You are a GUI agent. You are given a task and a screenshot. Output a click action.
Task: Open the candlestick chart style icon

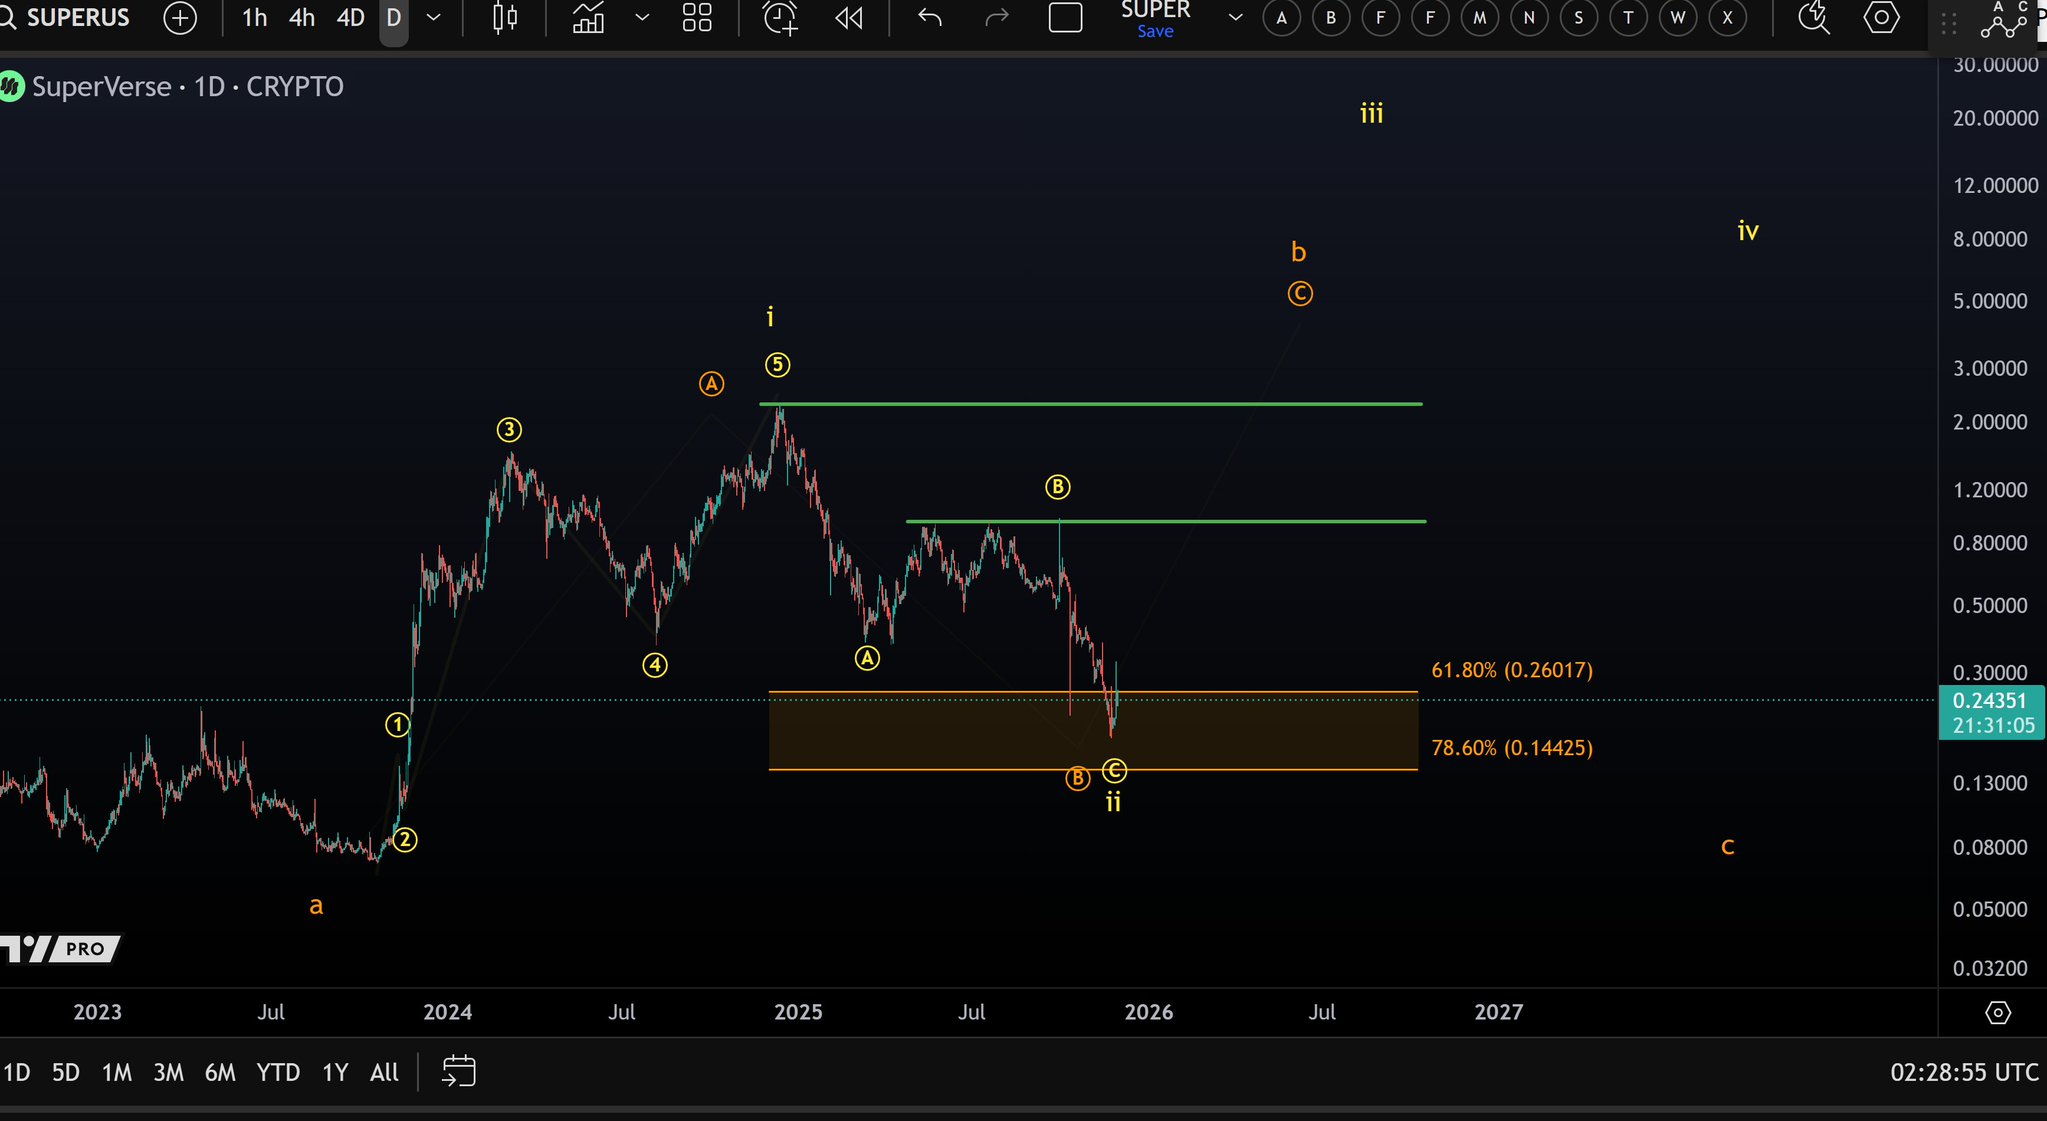point(505,18)
